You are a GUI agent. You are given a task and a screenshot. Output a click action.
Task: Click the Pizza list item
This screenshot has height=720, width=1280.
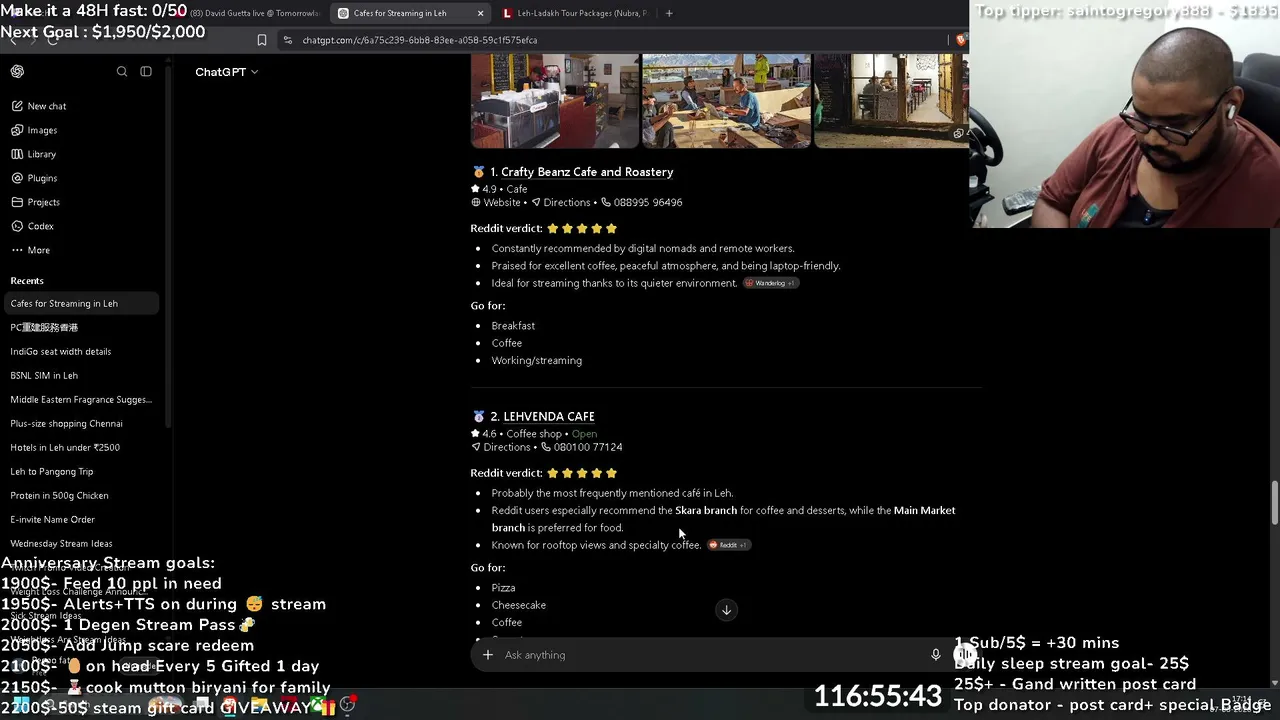[x=503, y=588]
